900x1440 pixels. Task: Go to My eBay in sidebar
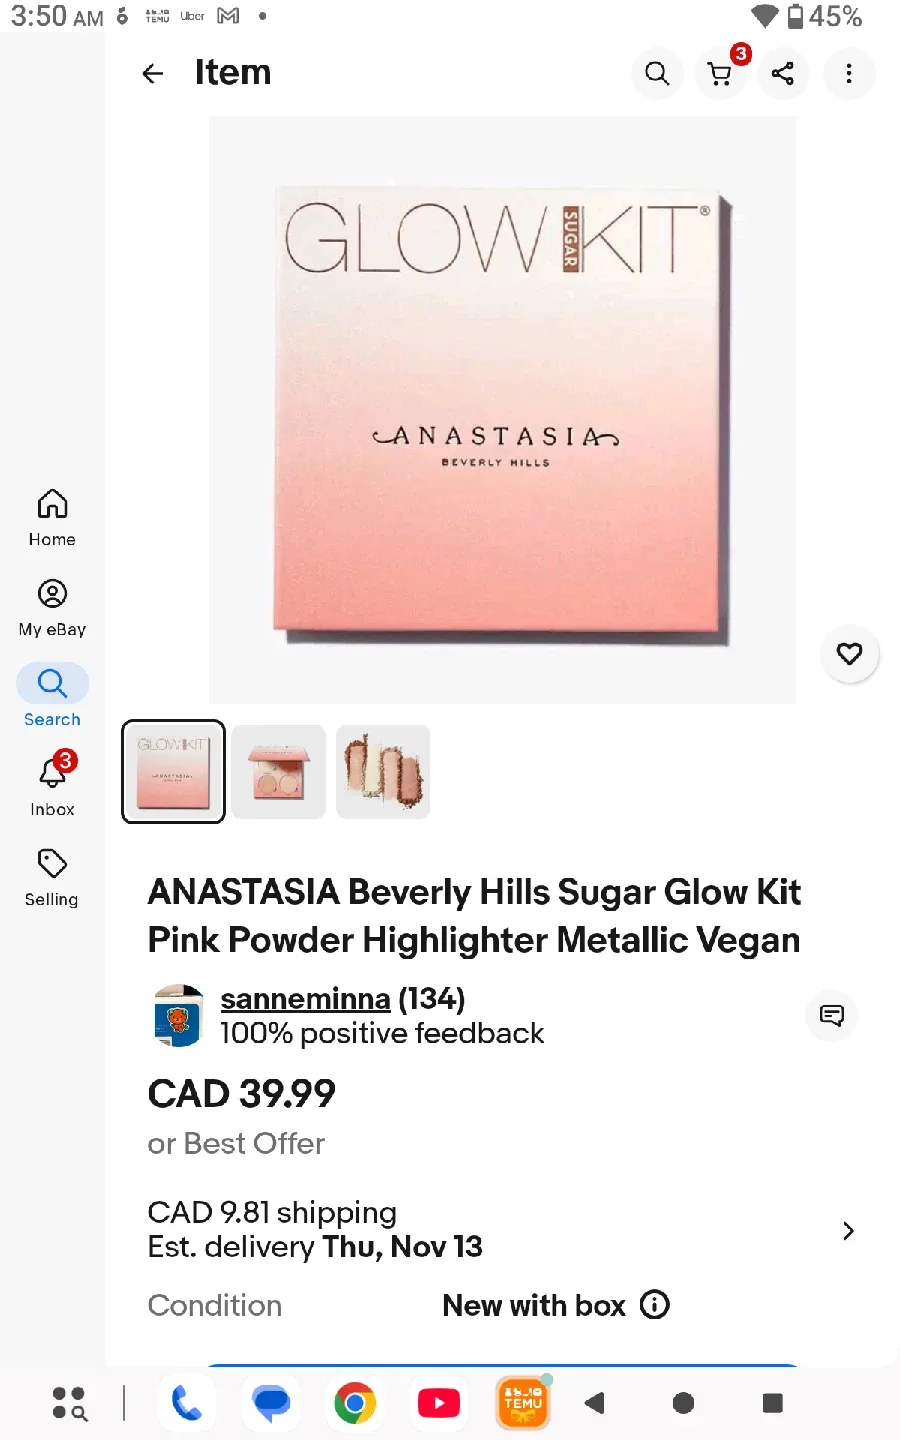click(x=52, y=607)
